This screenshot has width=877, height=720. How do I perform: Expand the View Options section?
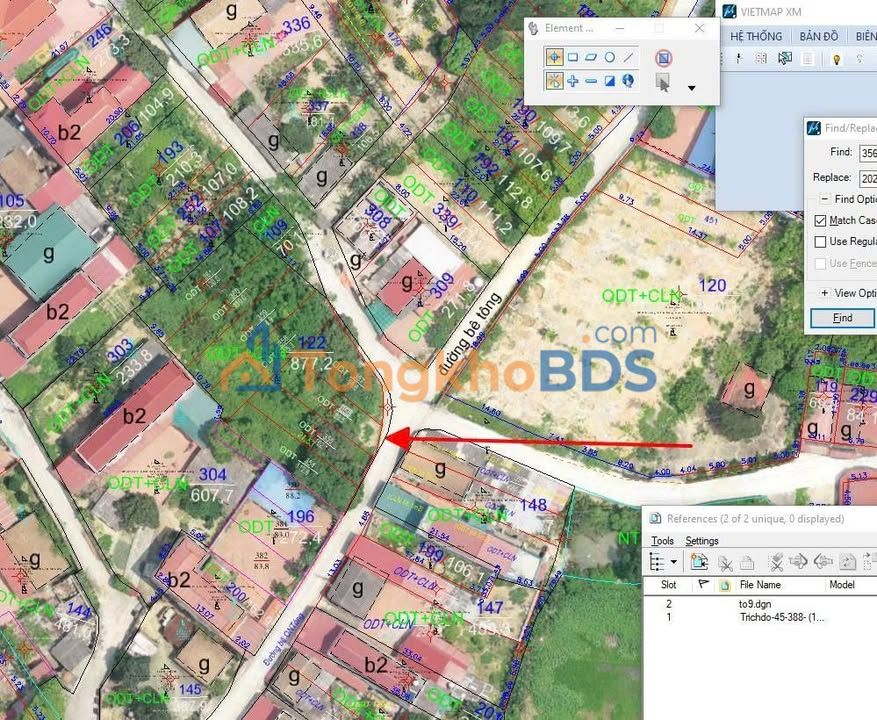point(825,294)
